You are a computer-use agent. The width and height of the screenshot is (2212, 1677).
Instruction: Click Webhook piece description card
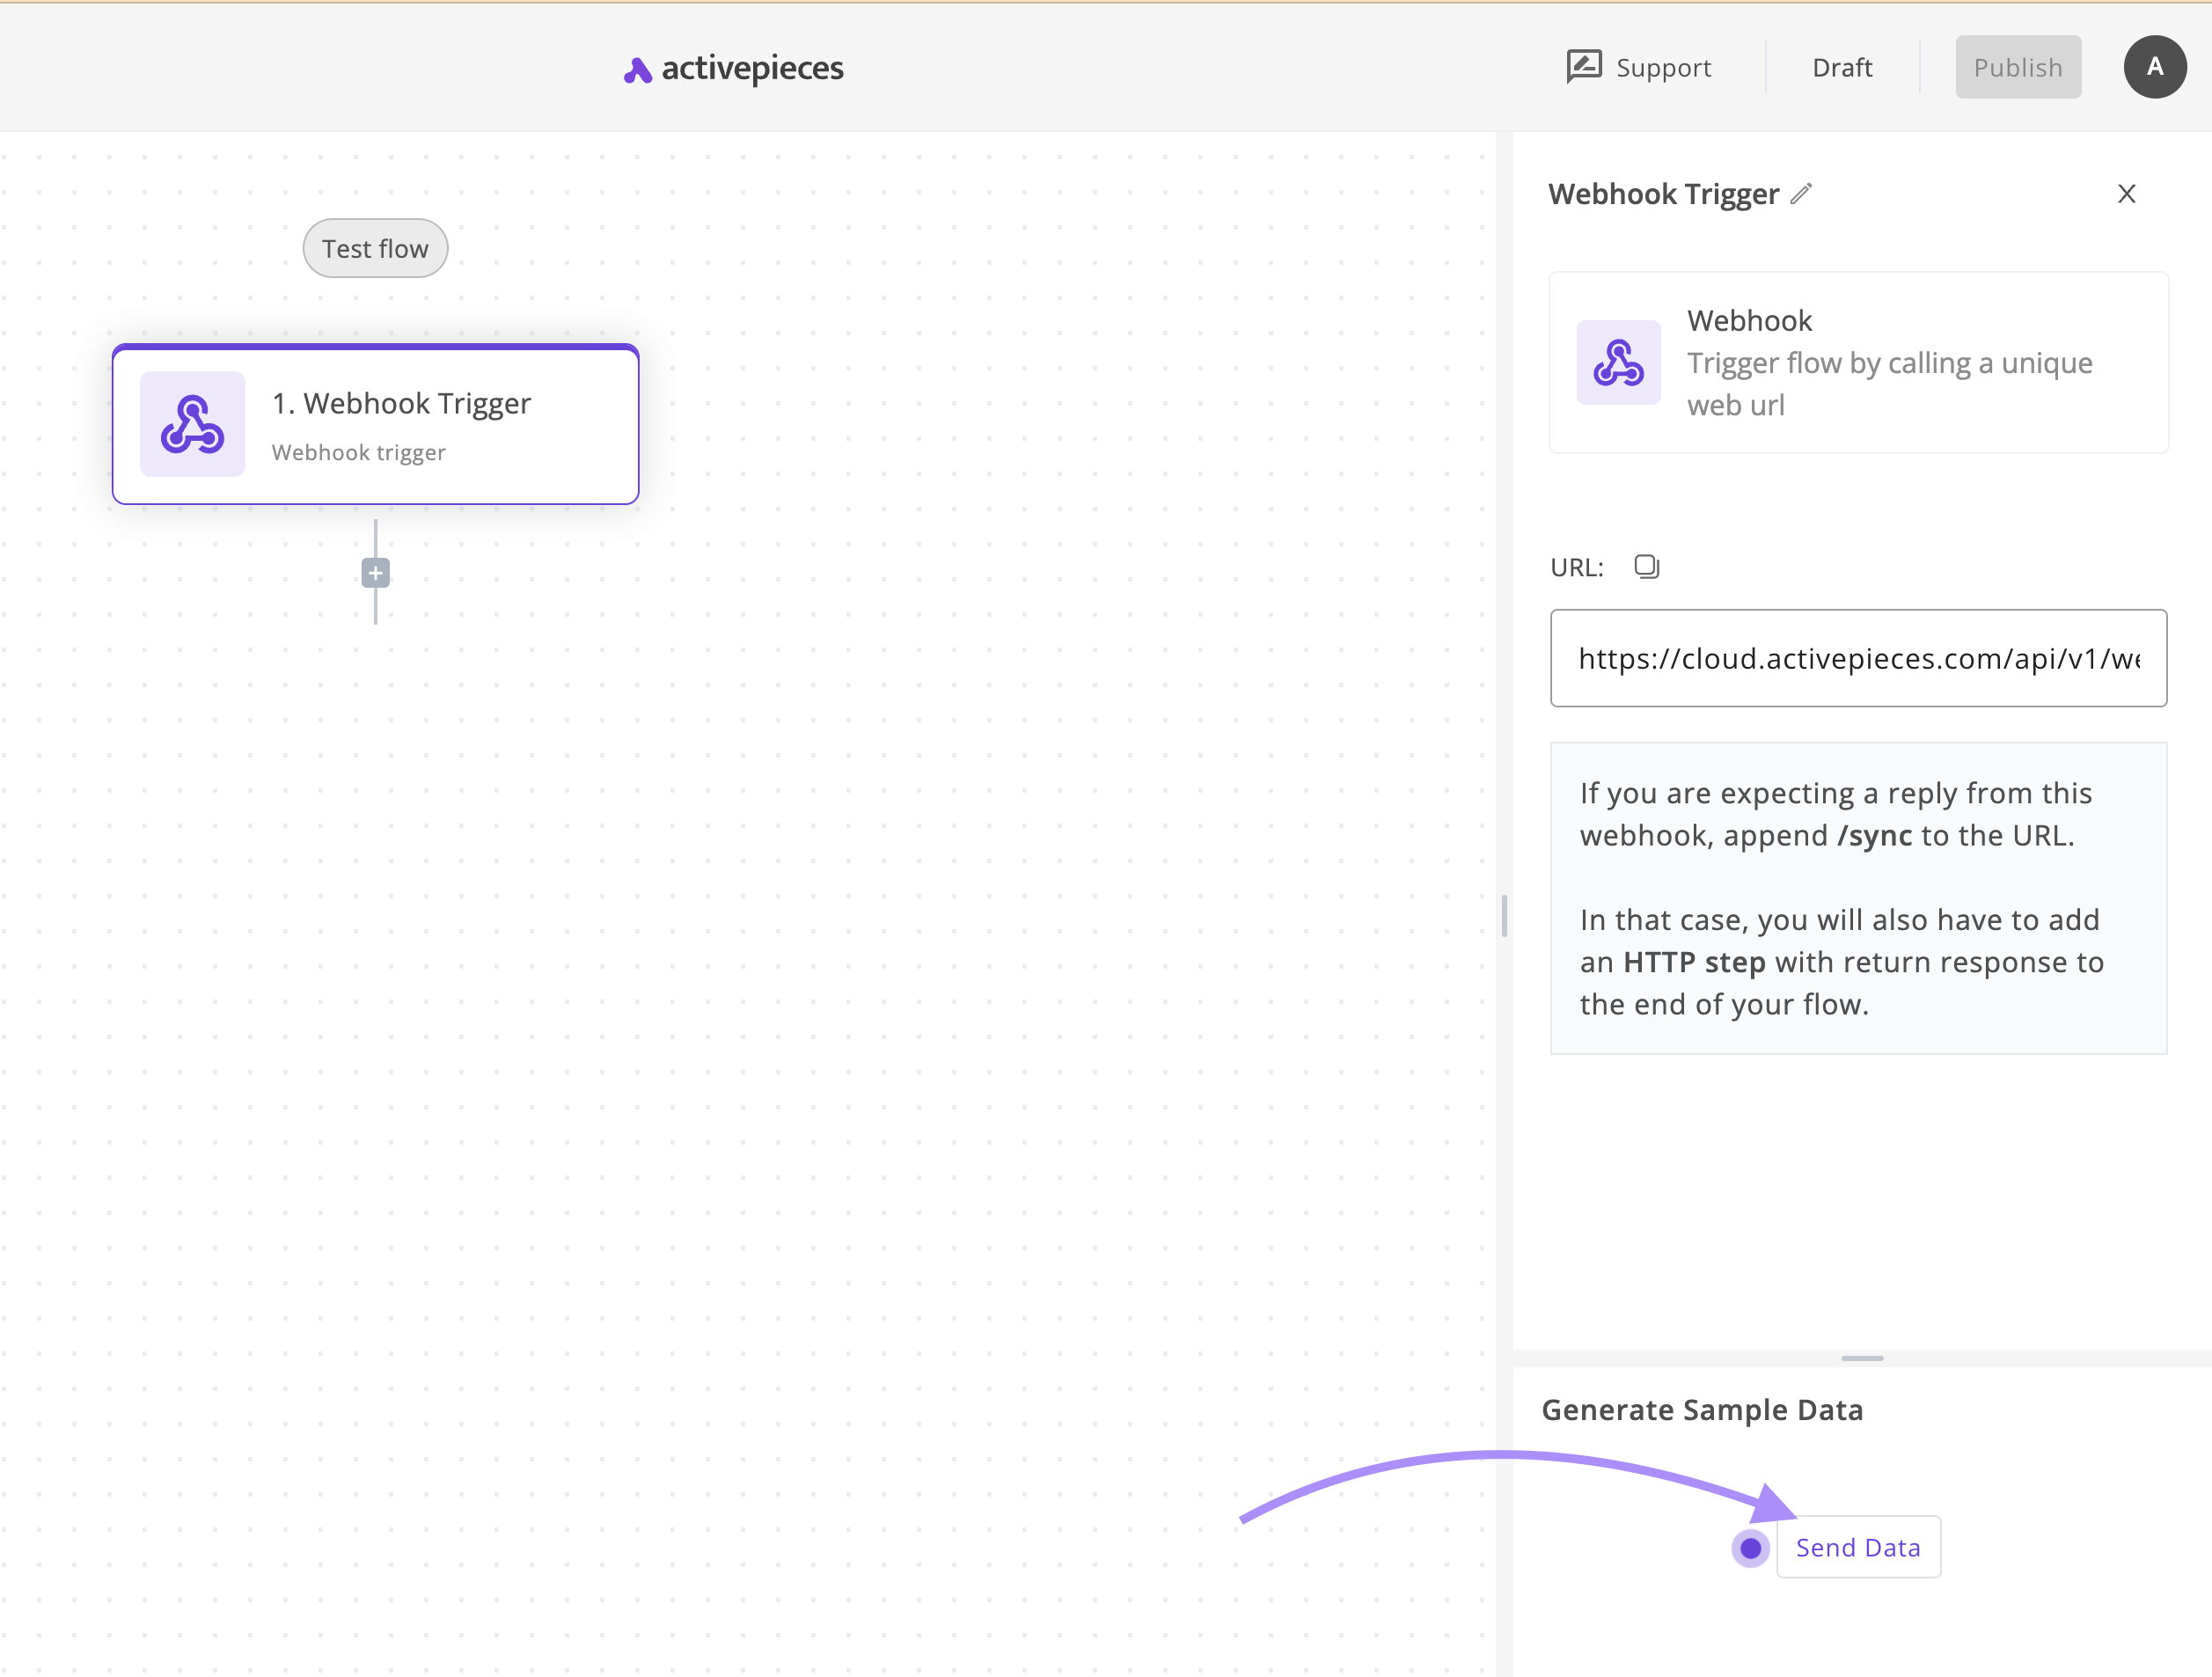tap(1858, 362)
